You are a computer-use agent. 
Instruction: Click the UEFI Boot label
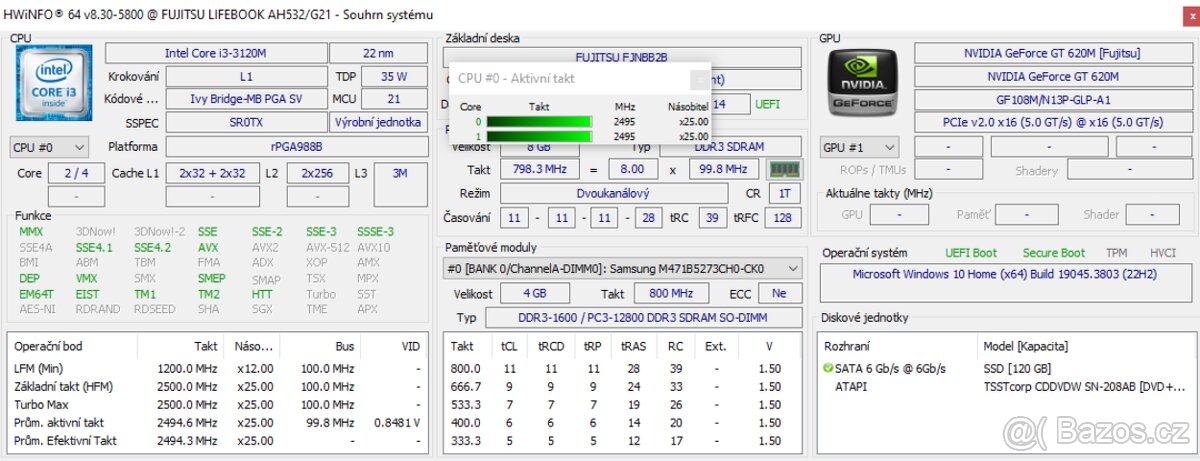click(x=971, y=253)
